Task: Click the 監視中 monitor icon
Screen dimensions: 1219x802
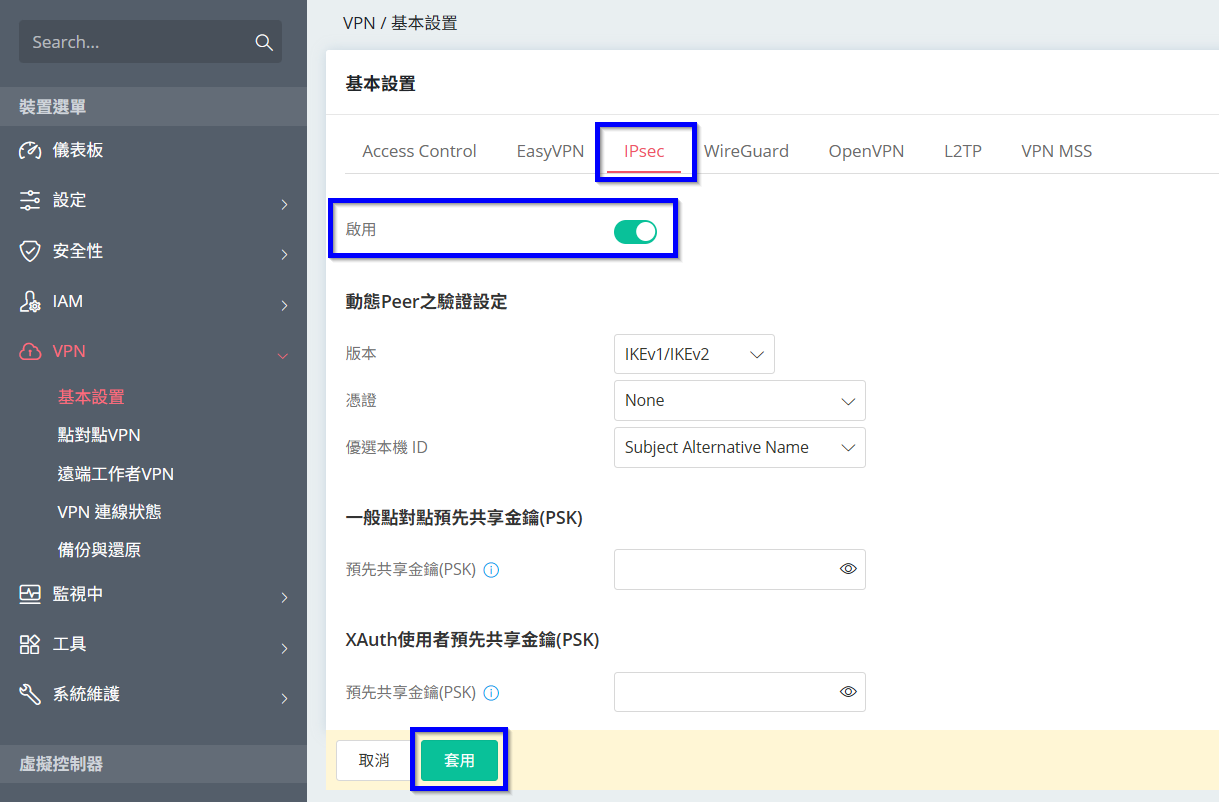Action: [x=30, y=594]
